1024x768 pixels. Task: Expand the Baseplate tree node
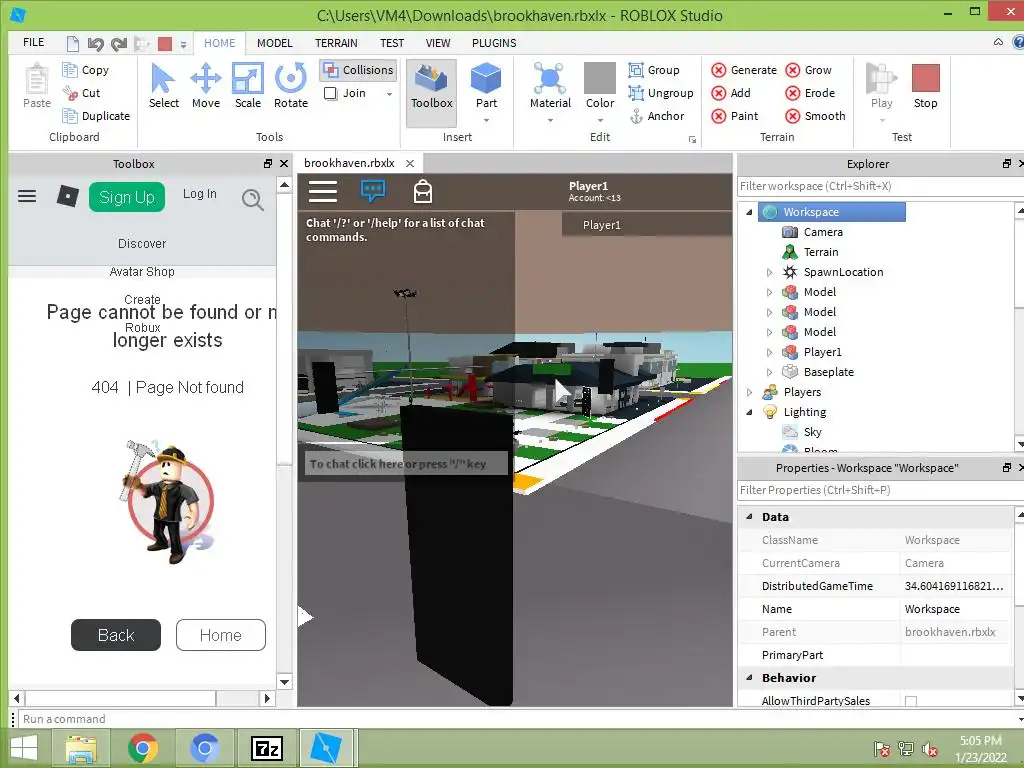click(x=769, y=372)
